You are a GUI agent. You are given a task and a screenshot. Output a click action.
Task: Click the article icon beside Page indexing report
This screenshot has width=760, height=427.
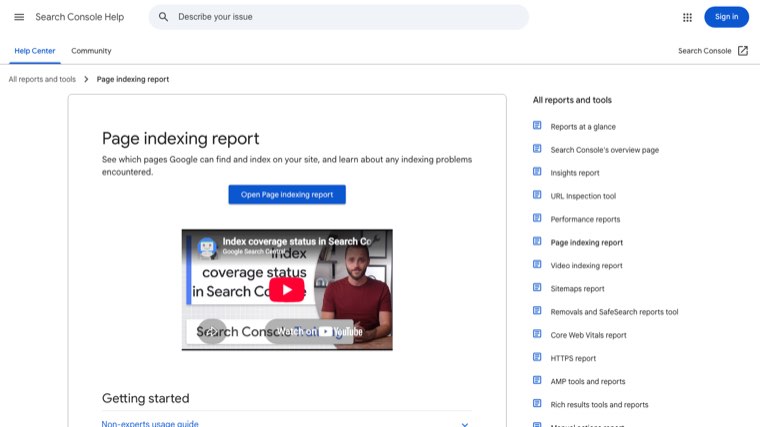pyautogui.click(x=537, y=241)
